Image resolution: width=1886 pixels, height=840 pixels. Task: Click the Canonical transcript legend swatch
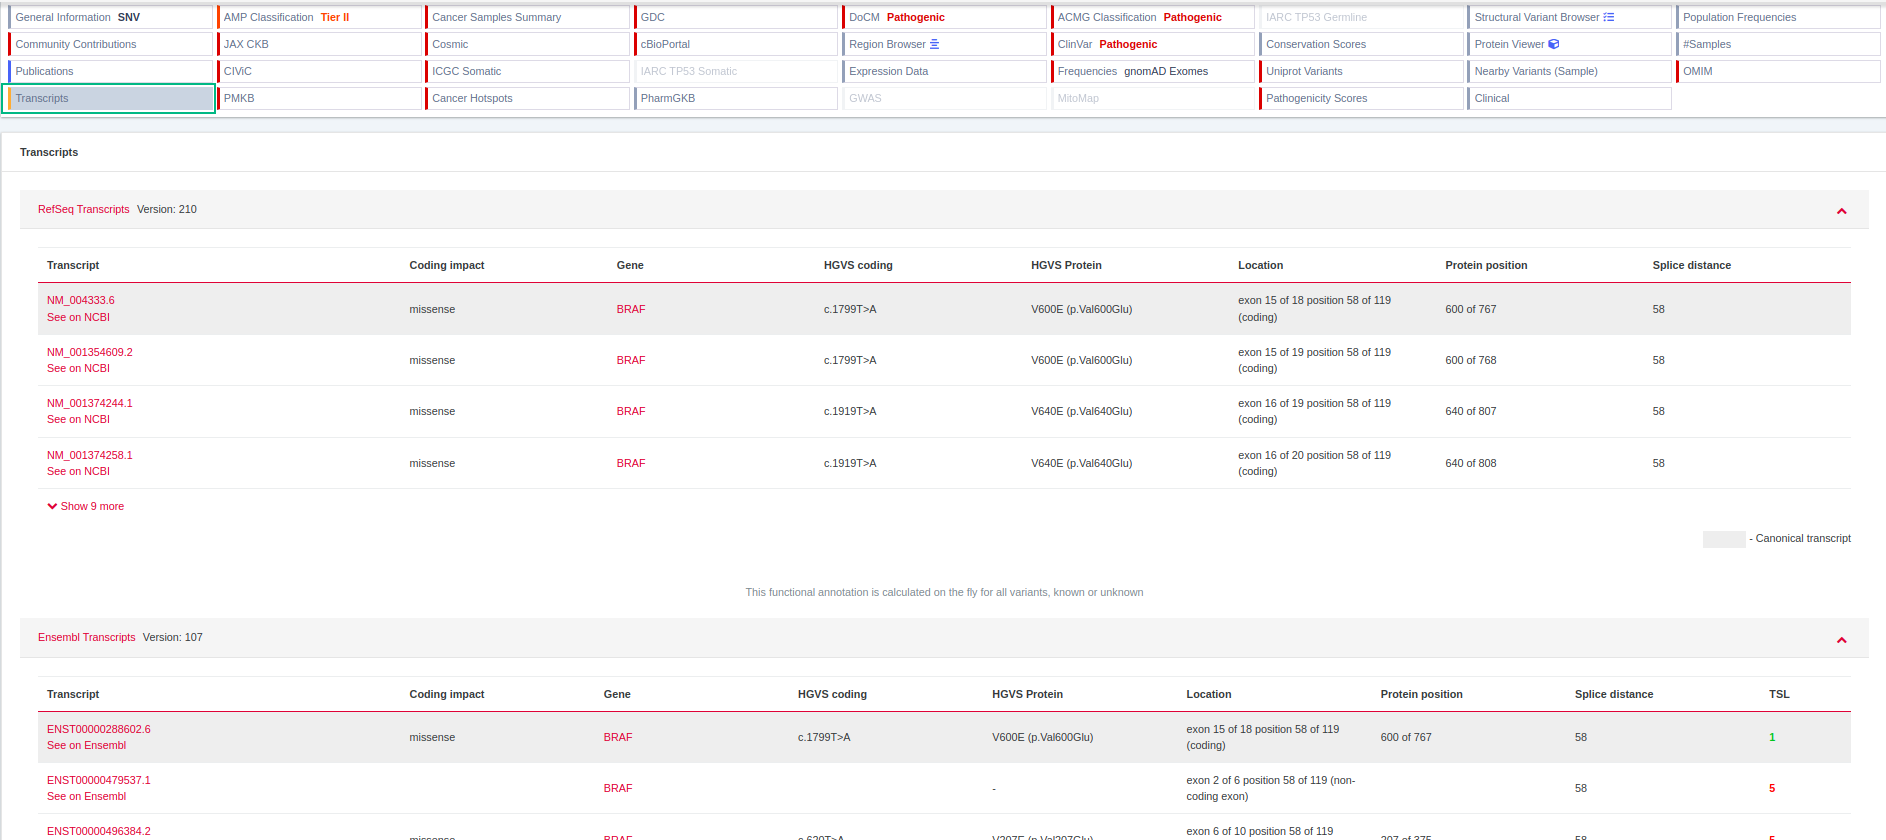pos(1723,539)
